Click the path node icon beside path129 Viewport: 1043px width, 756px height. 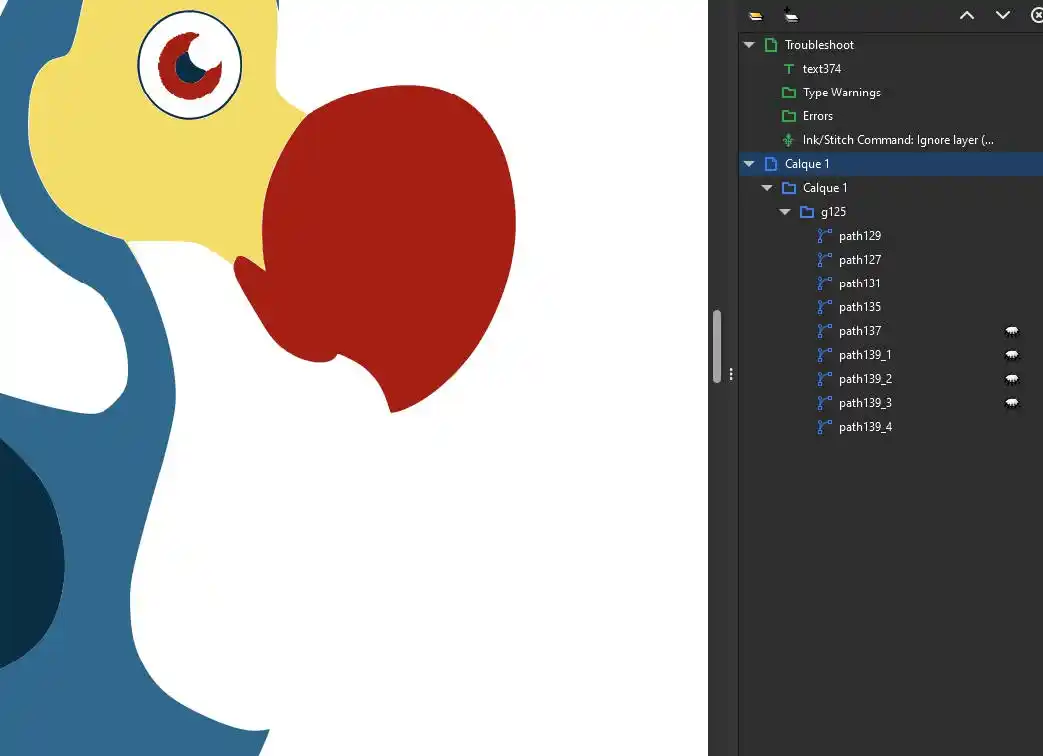[825, 236]
